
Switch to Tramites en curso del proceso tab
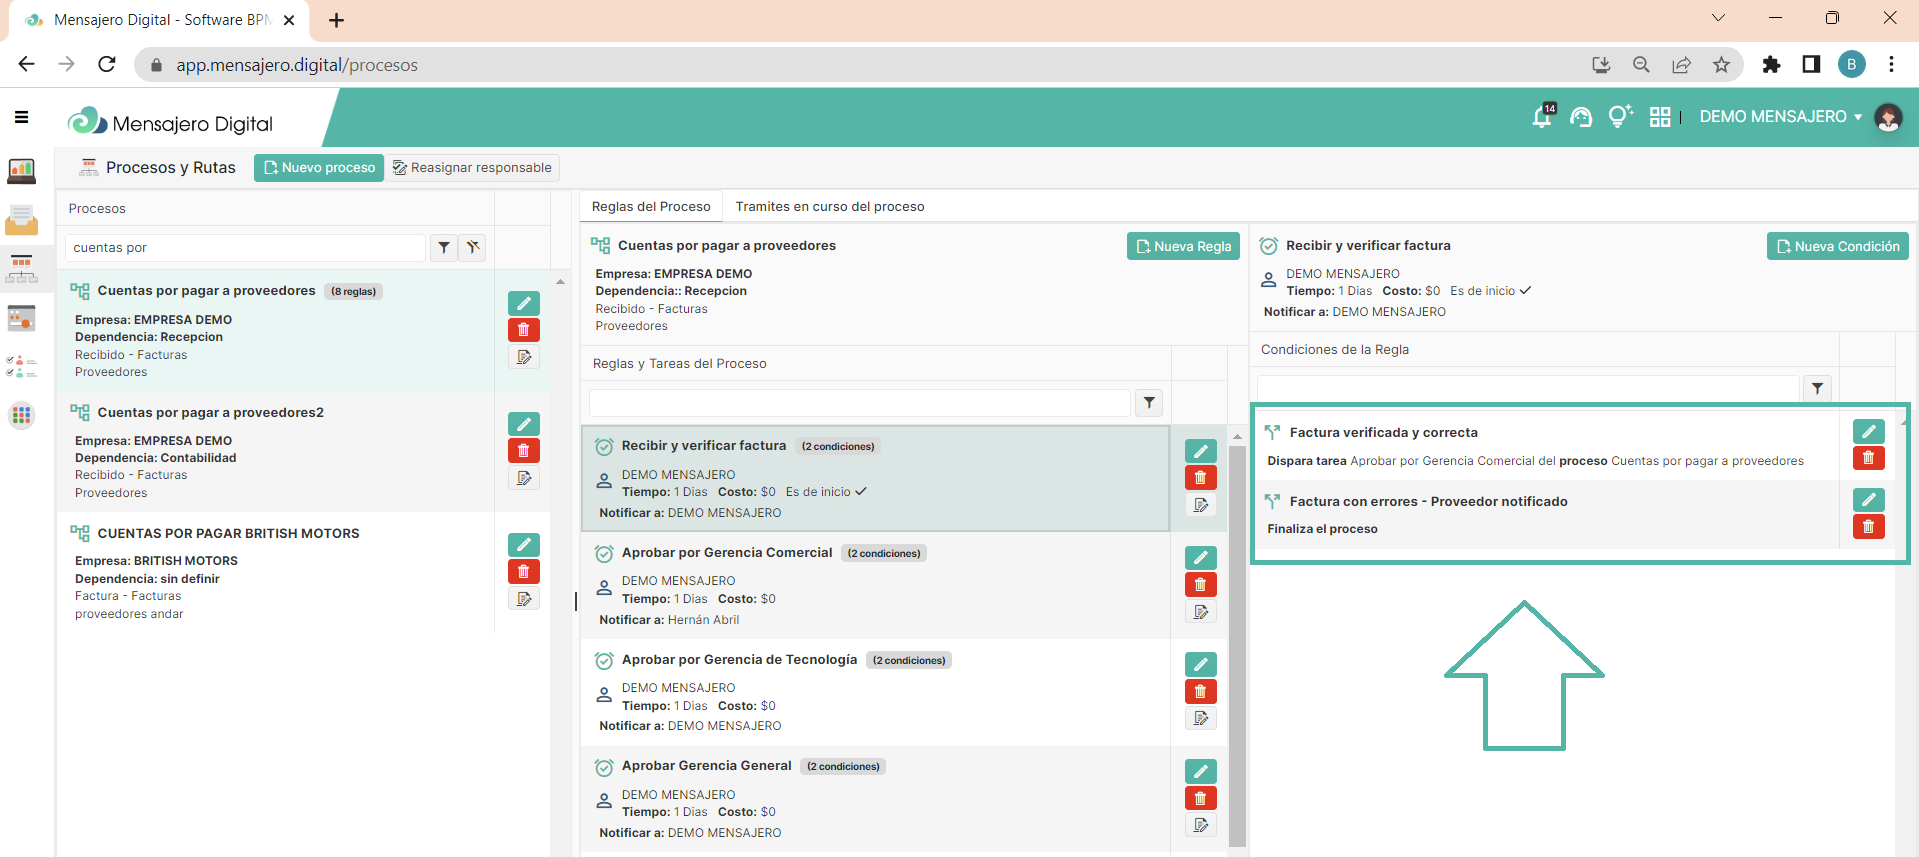click(829, 207)
